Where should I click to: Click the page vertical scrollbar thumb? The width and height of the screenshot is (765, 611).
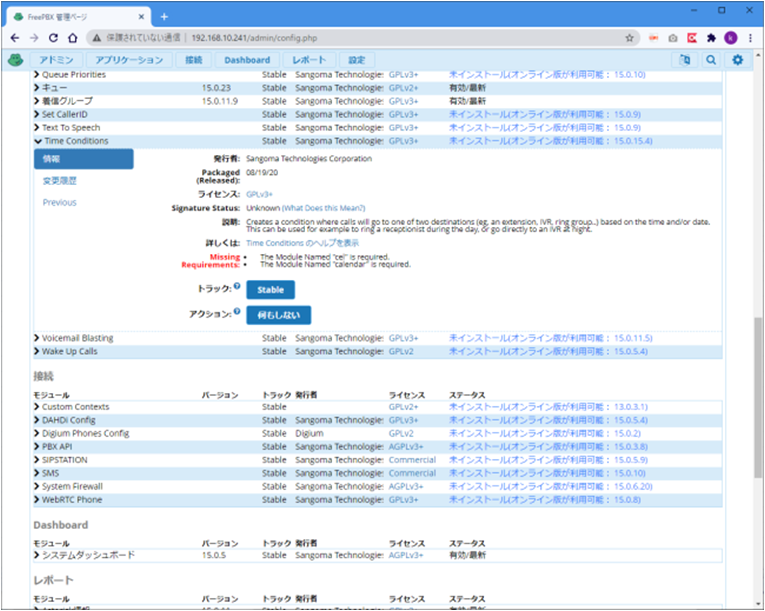tap(758, 398)
